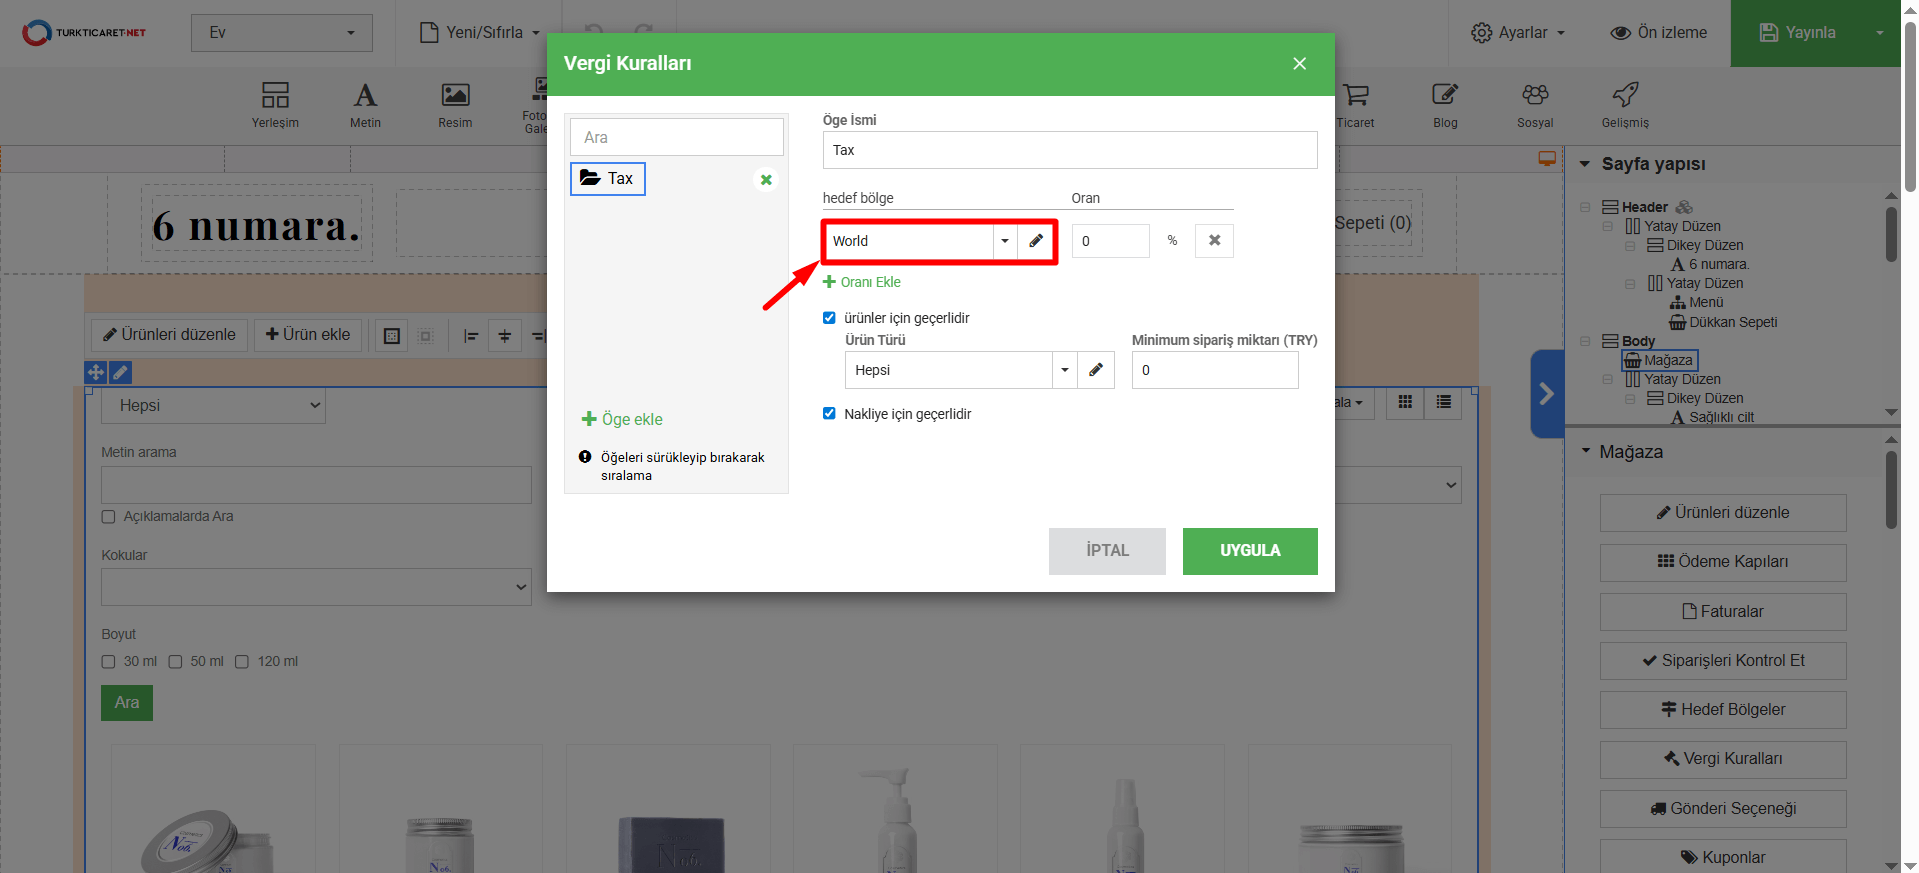The width and height of the screenshot is (1919, 873).
Task: Open the Ayarlar settings menu
Action: (x=1517, y=33)
